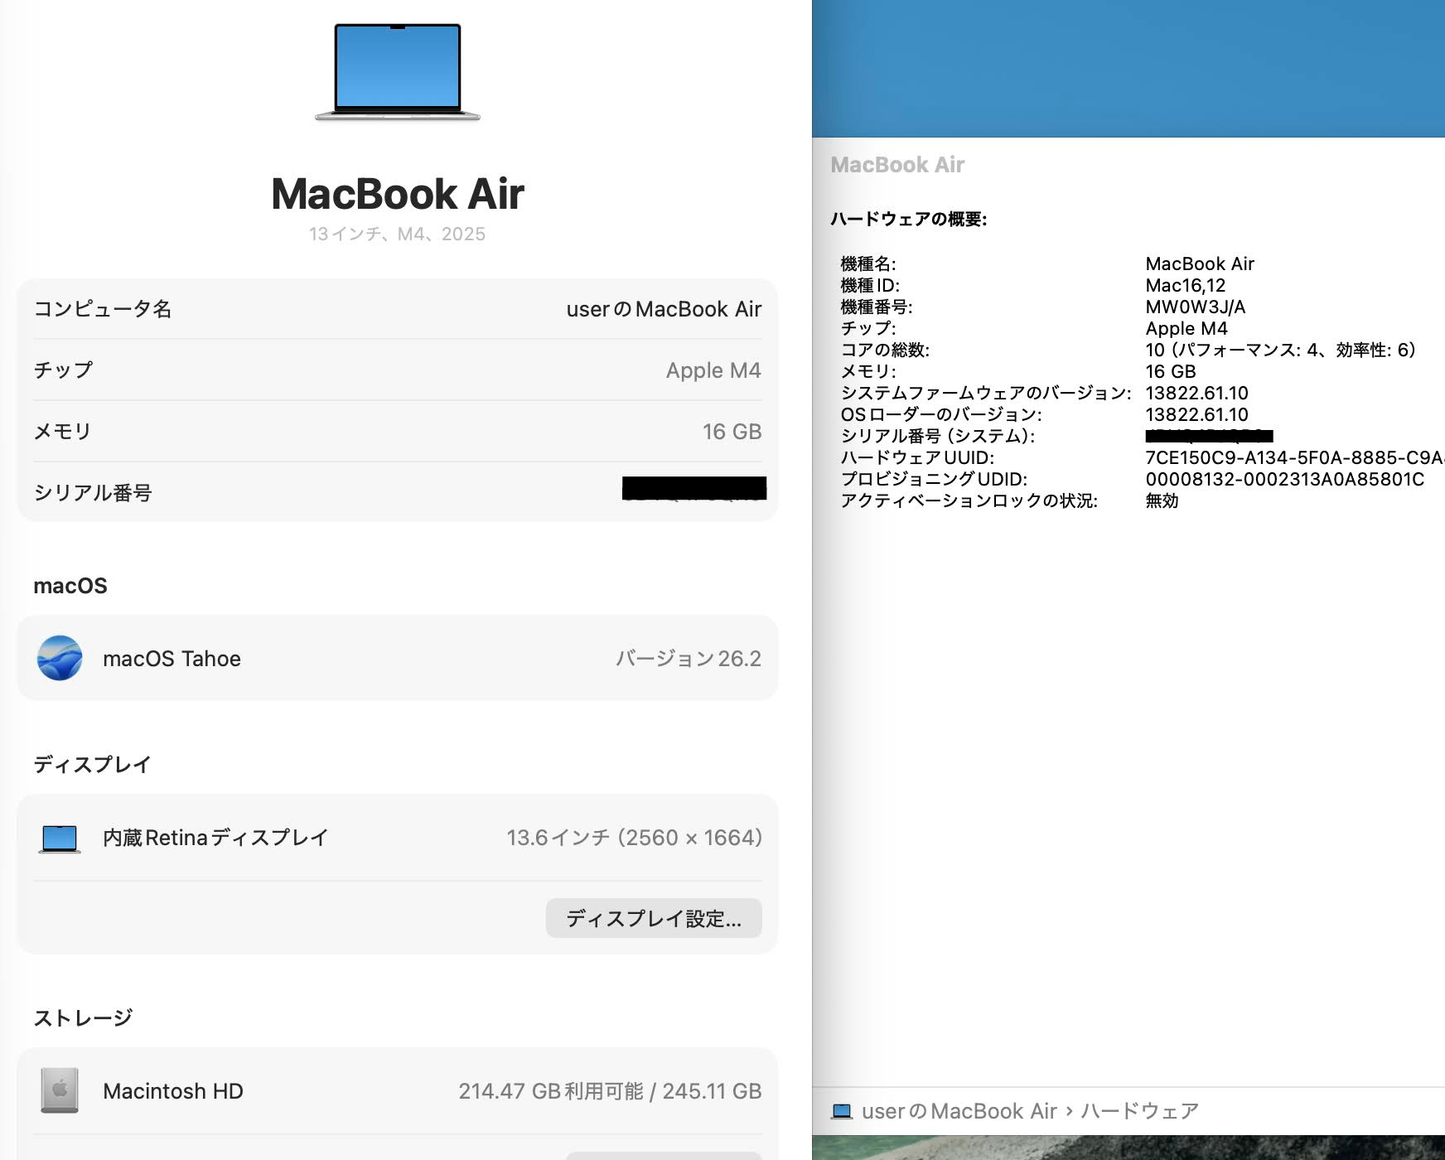The height and width of the screenshot is (1160, 1445).
Task: Click the 13インチ、M4、2025 subtitle
Action: (x=397, y=234)
